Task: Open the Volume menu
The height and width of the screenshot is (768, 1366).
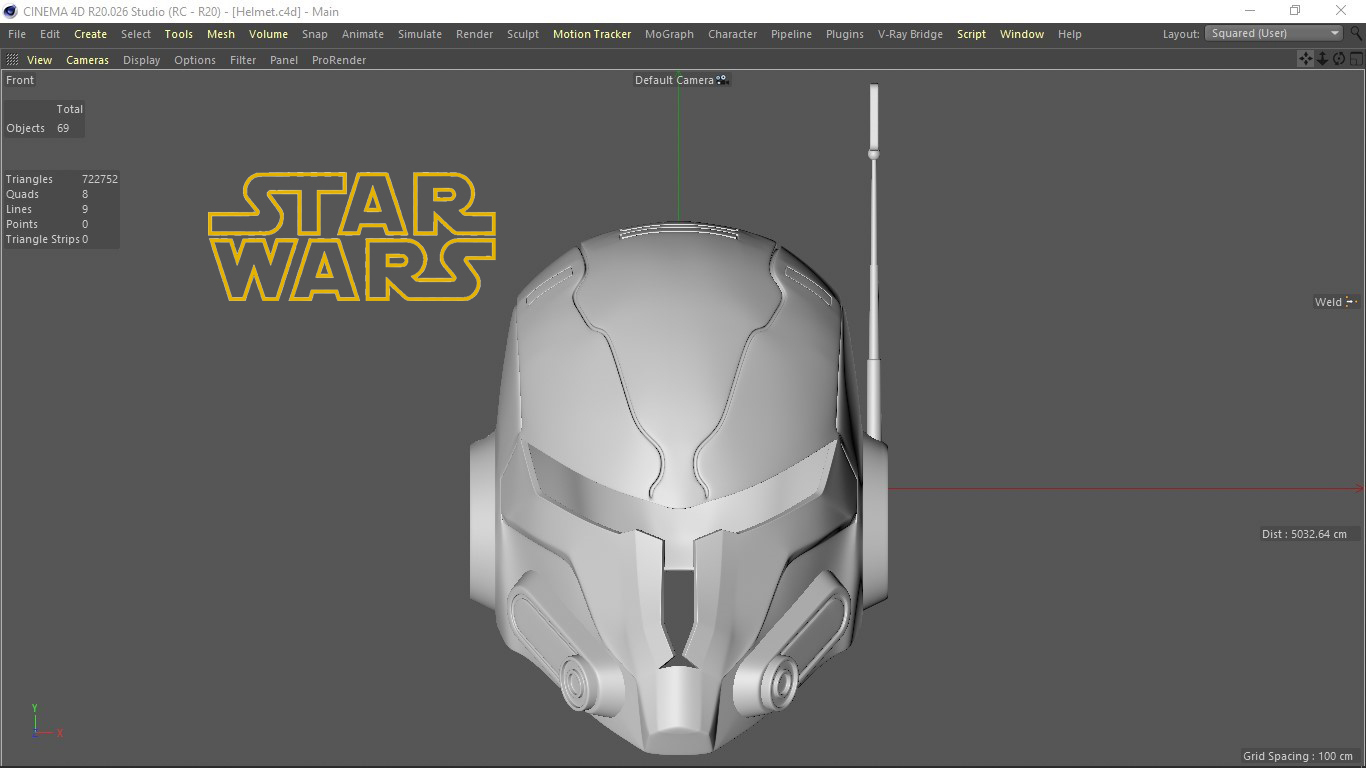Action: point(268,34)
